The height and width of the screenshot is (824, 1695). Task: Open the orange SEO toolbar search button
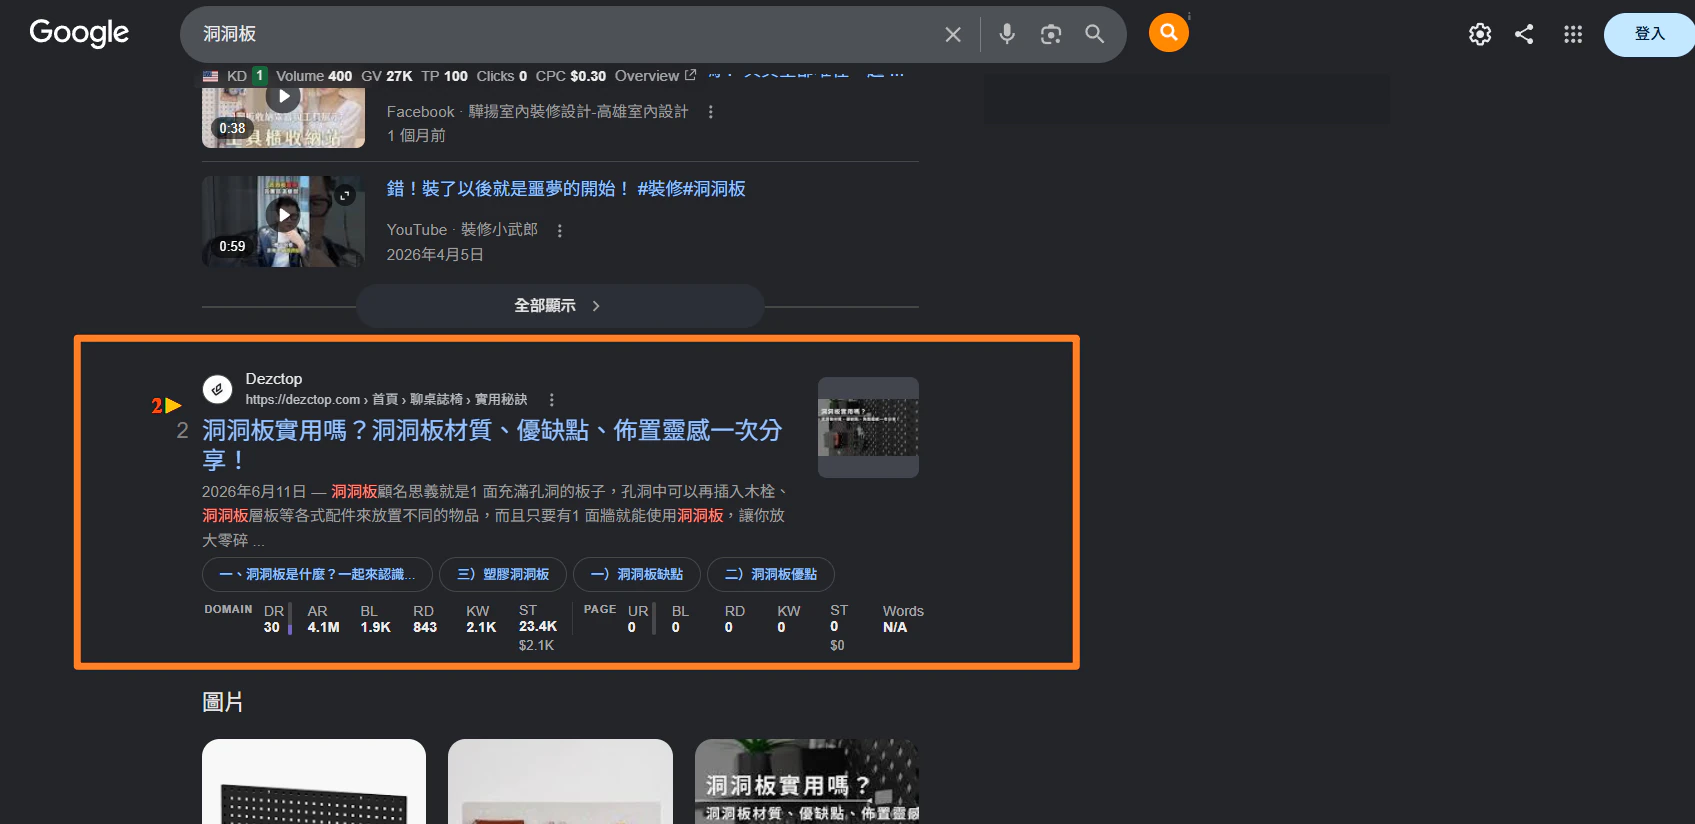[x=1168, y=32]
